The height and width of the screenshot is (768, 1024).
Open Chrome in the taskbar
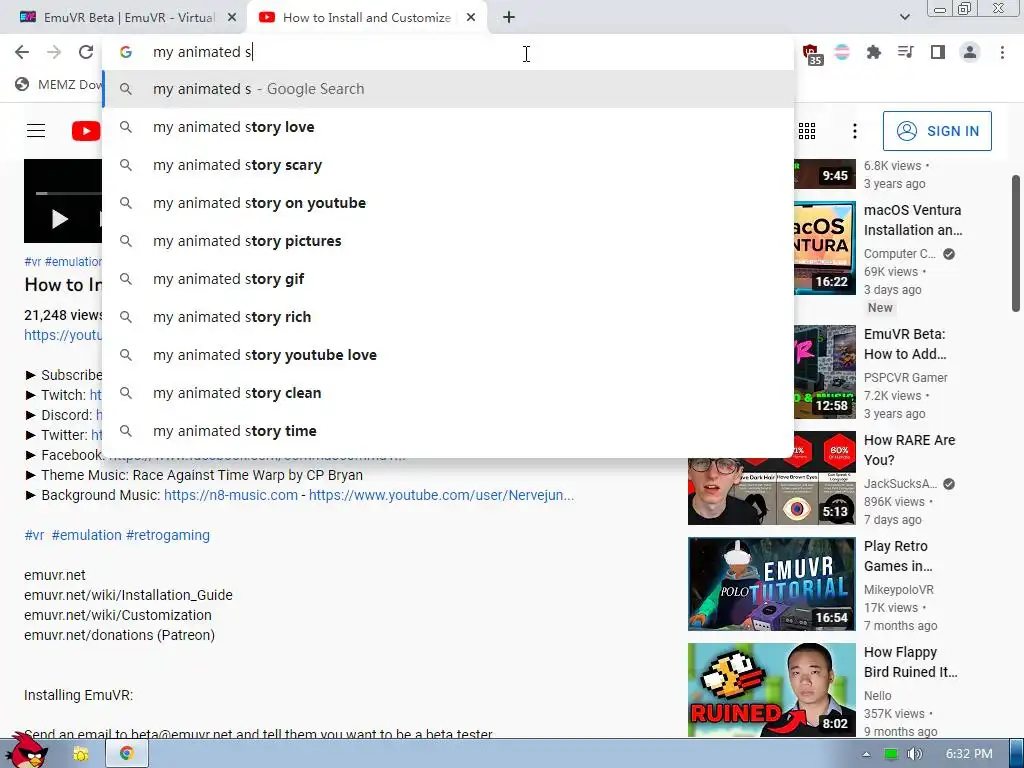(127, 754)
